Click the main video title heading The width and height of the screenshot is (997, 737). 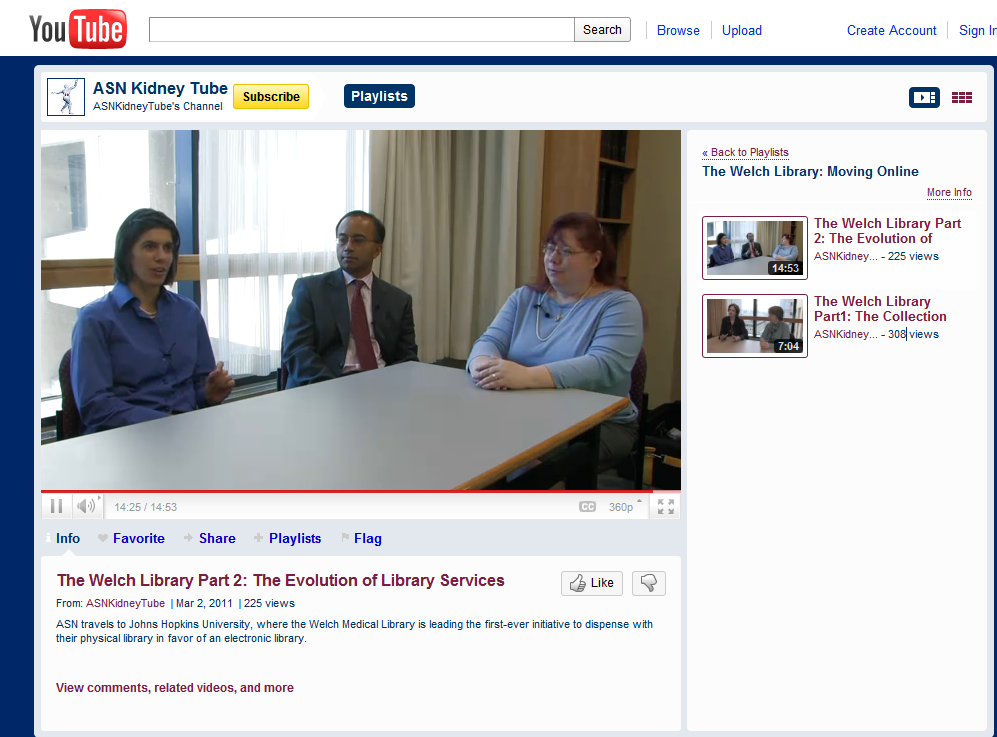280,581
